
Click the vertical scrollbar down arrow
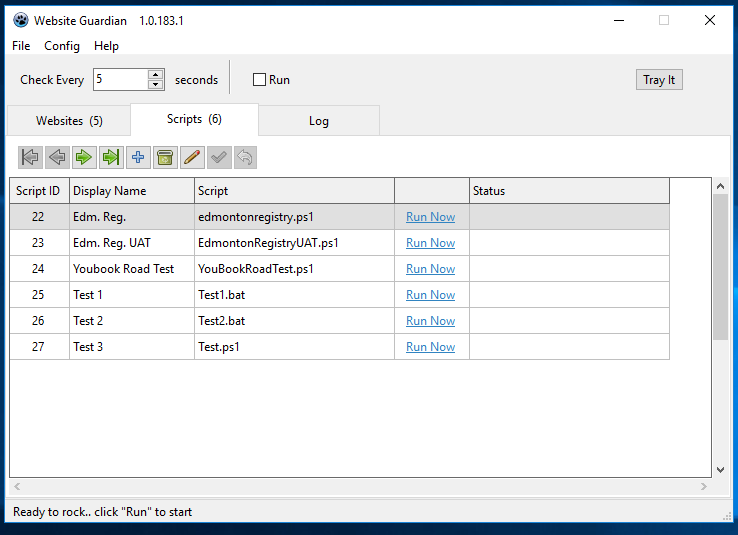(x=720, y=470)
